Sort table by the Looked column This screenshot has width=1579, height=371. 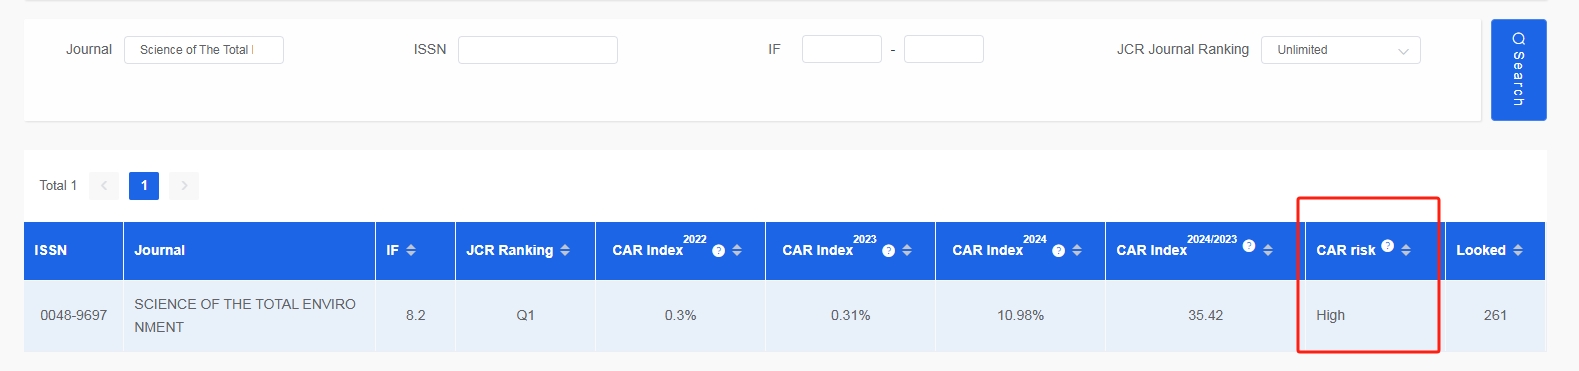click(1518, 250)
